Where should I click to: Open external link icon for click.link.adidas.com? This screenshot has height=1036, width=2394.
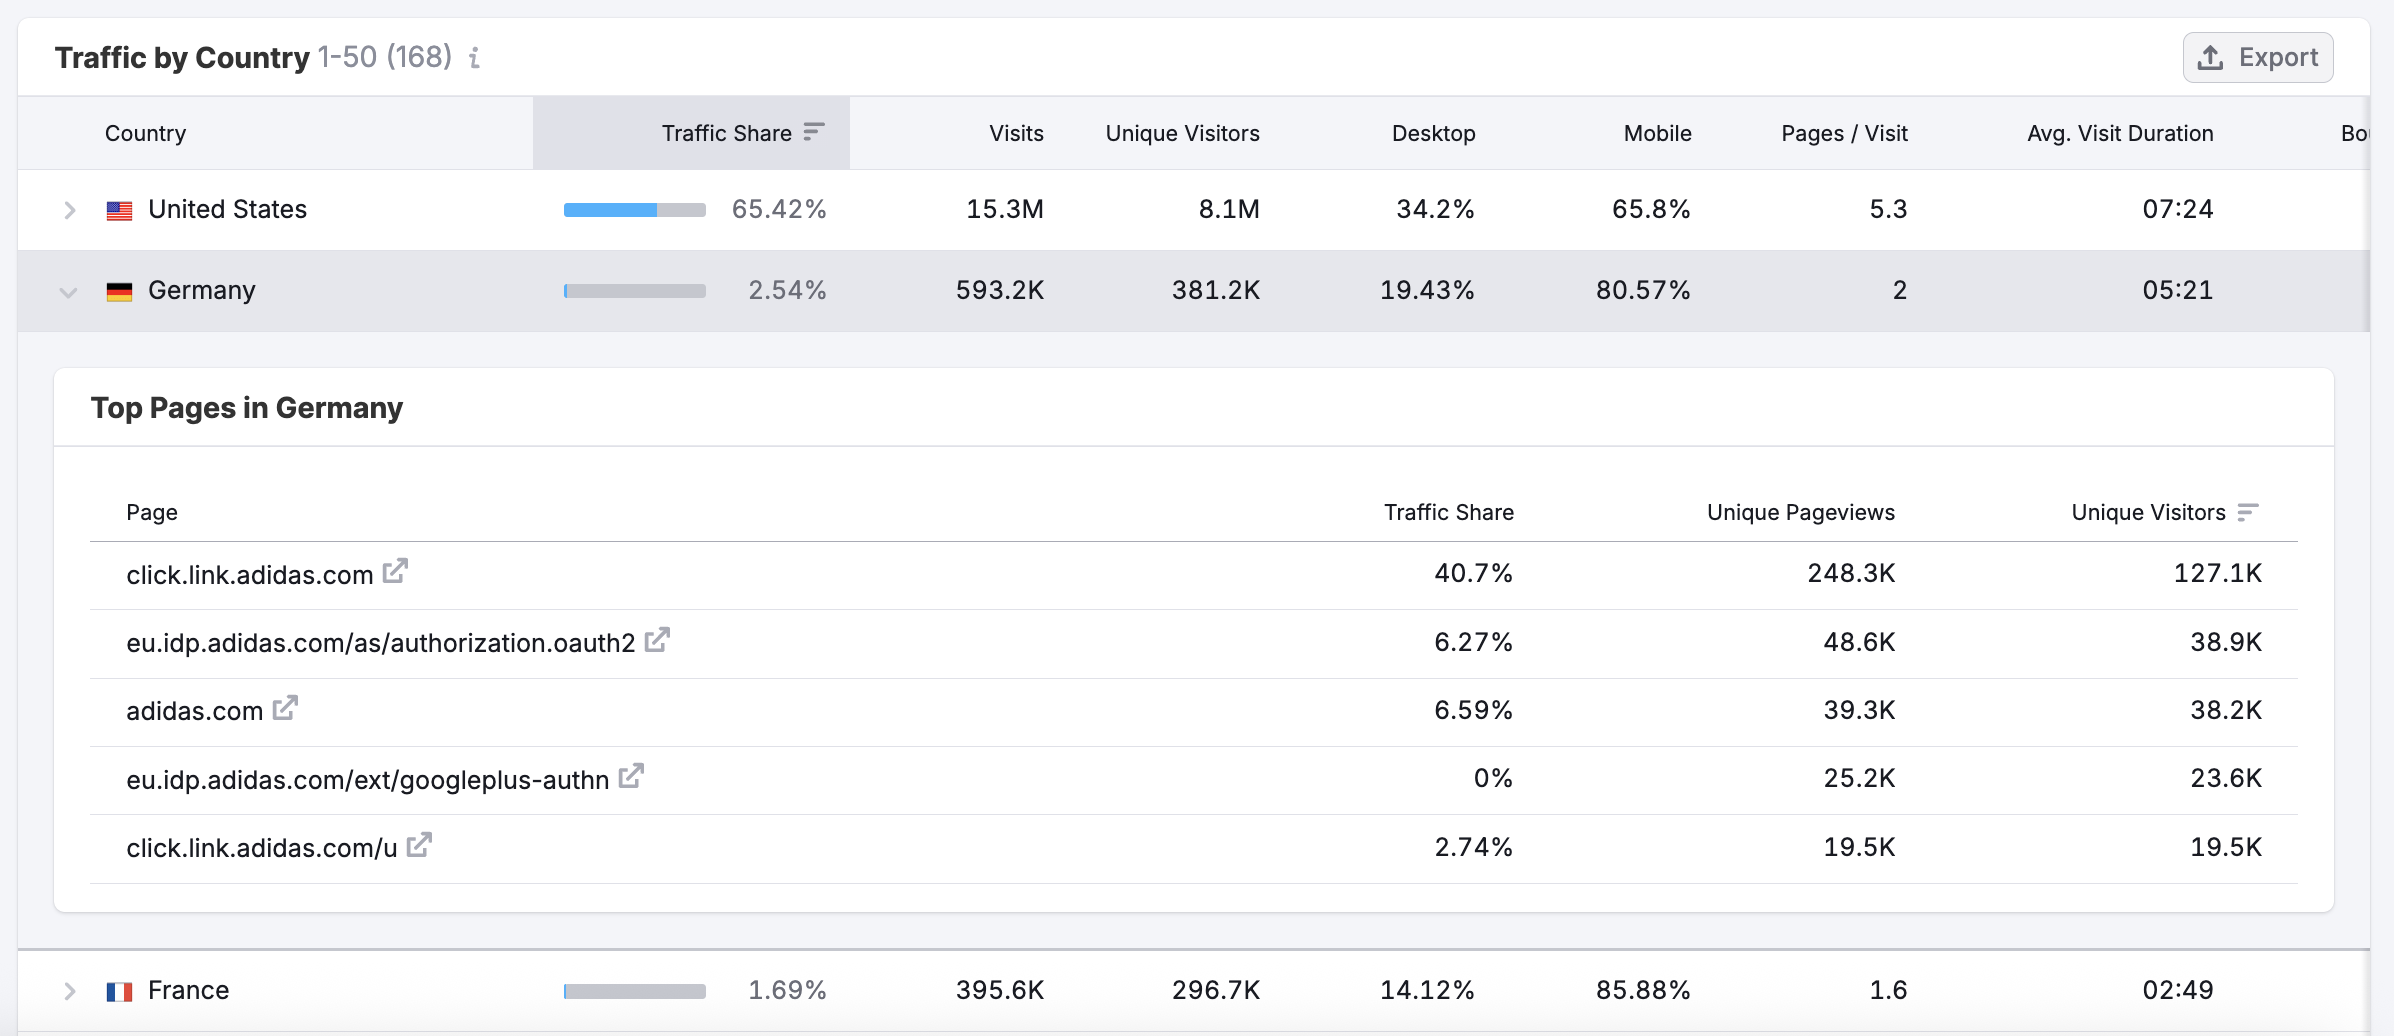396,571
